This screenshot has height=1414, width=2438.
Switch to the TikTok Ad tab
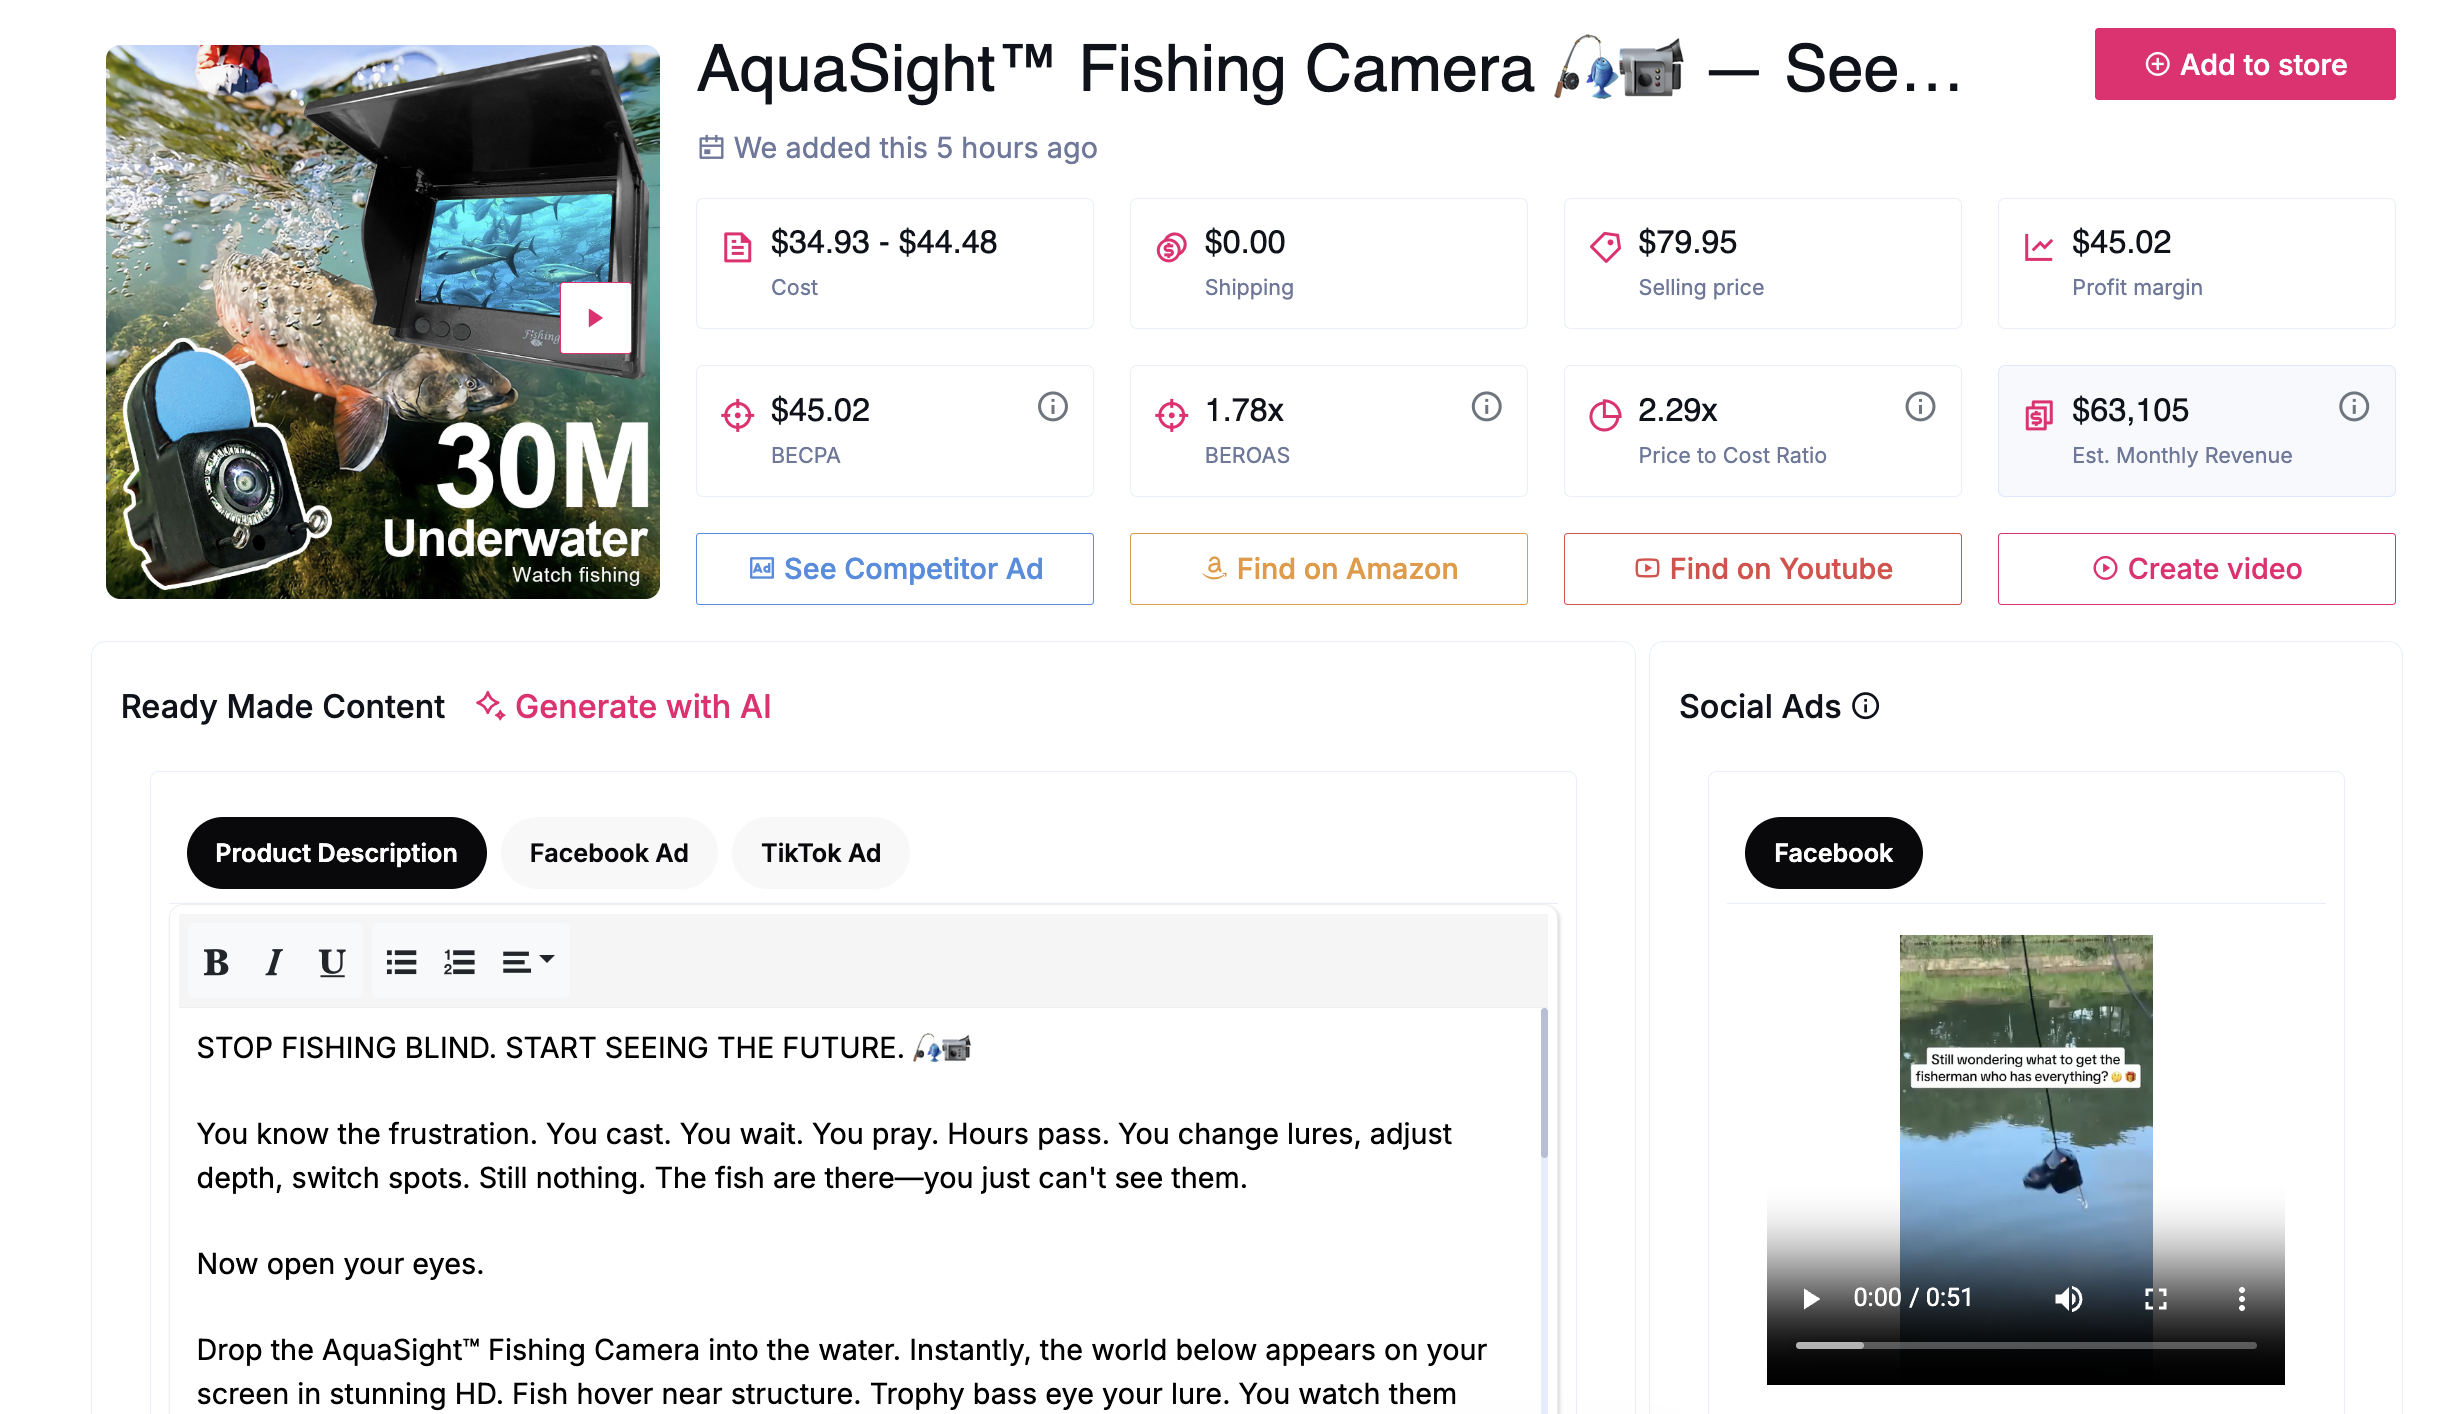820,853
